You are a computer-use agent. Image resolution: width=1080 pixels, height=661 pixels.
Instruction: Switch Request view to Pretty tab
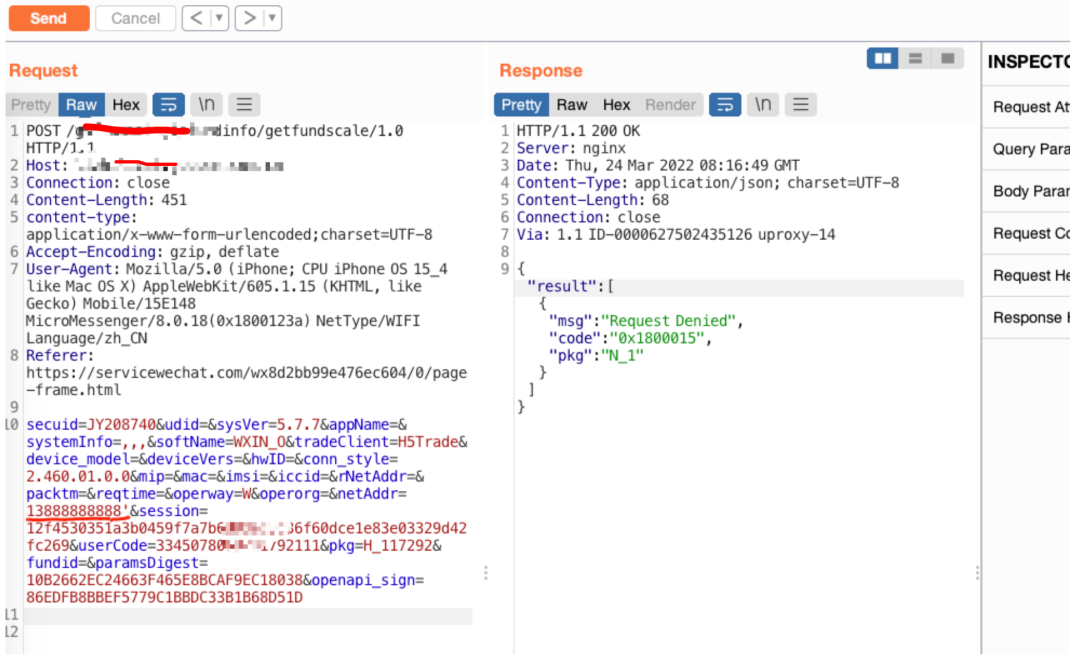tap(31, 105)
